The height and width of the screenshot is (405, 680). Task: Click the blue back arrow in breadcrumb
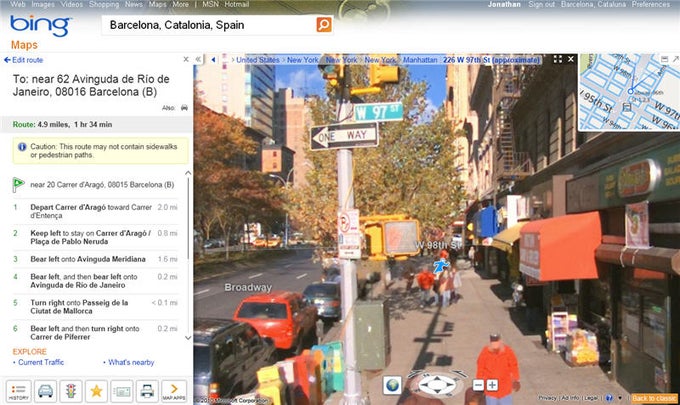[213, 60]
